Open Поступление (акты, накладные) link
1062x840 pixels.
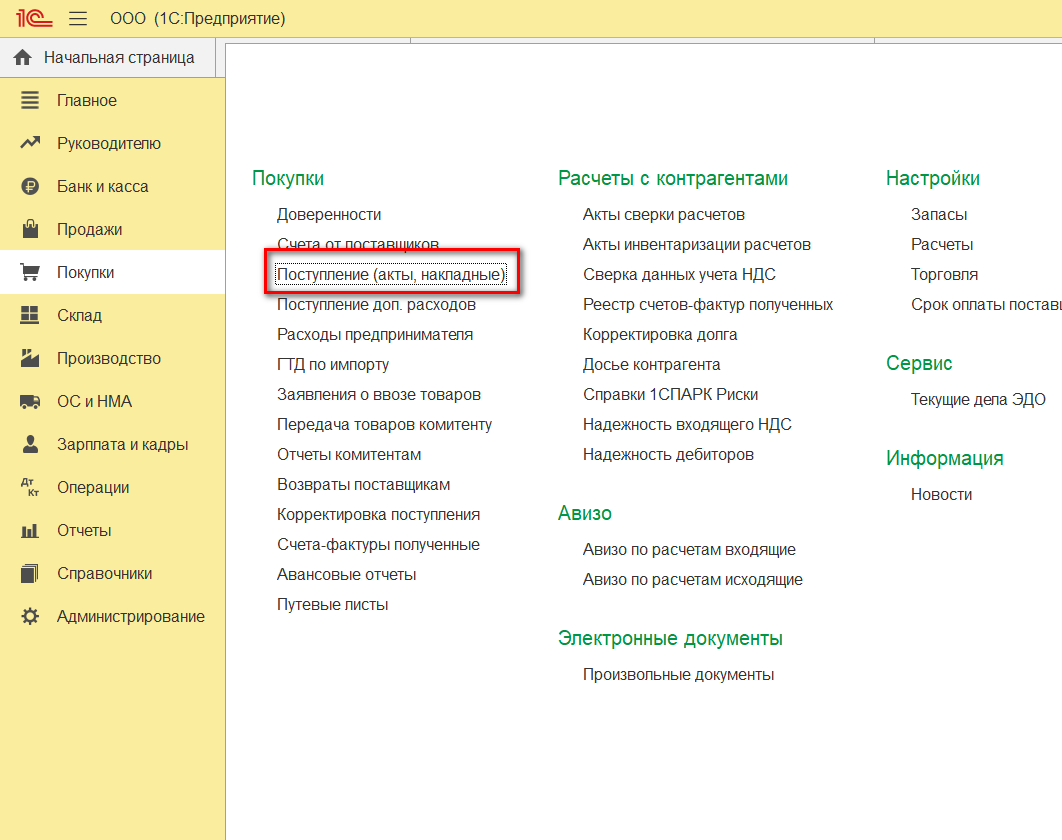[x=391, y=275]
